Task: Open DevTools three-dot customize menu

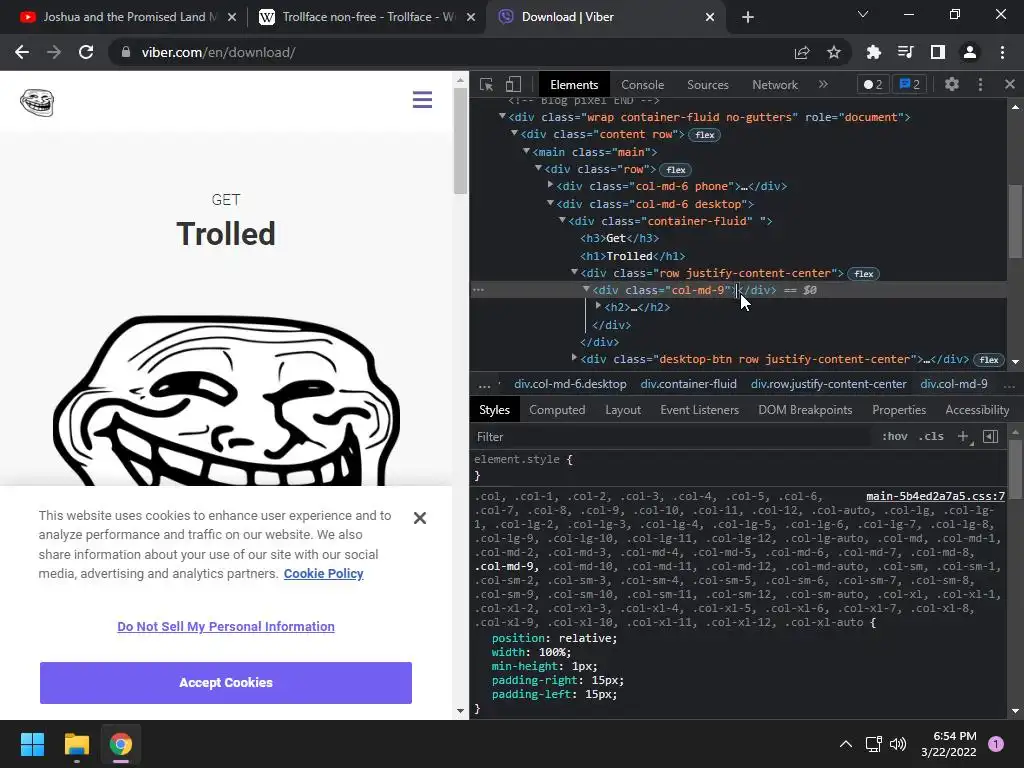Action: point(980,84)
